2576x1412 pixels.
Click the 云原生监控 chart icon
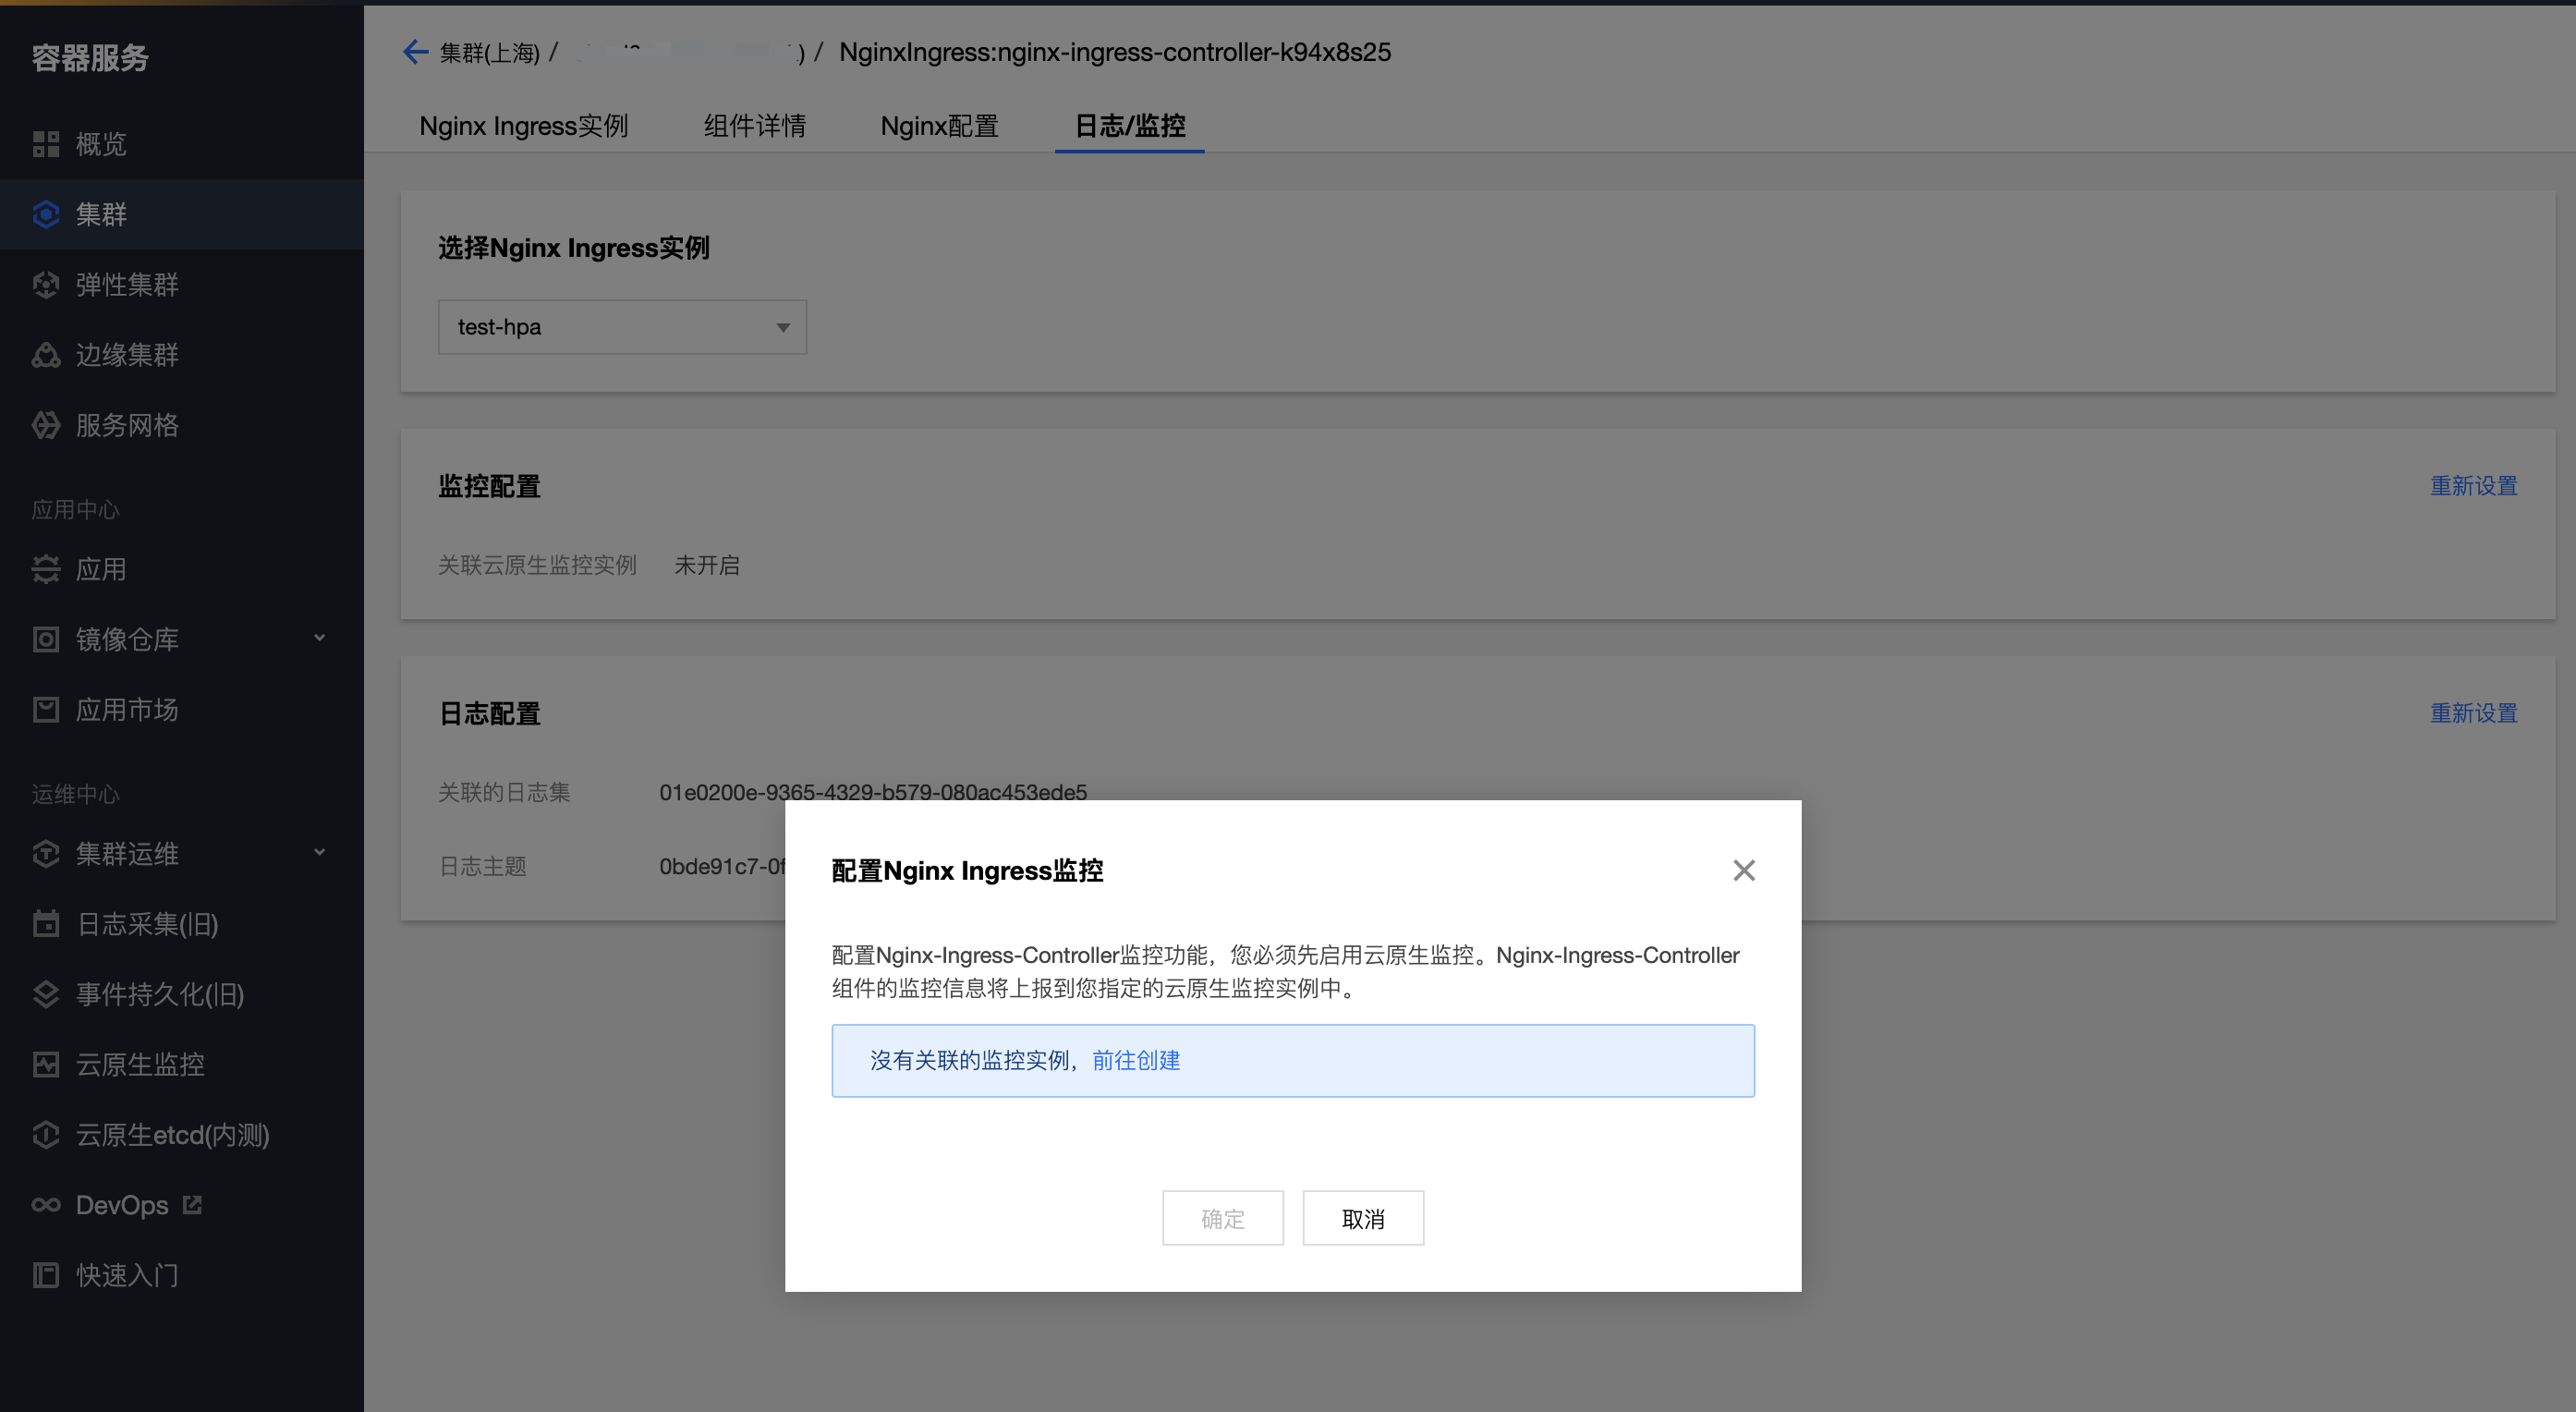(x=46, y=1064)
